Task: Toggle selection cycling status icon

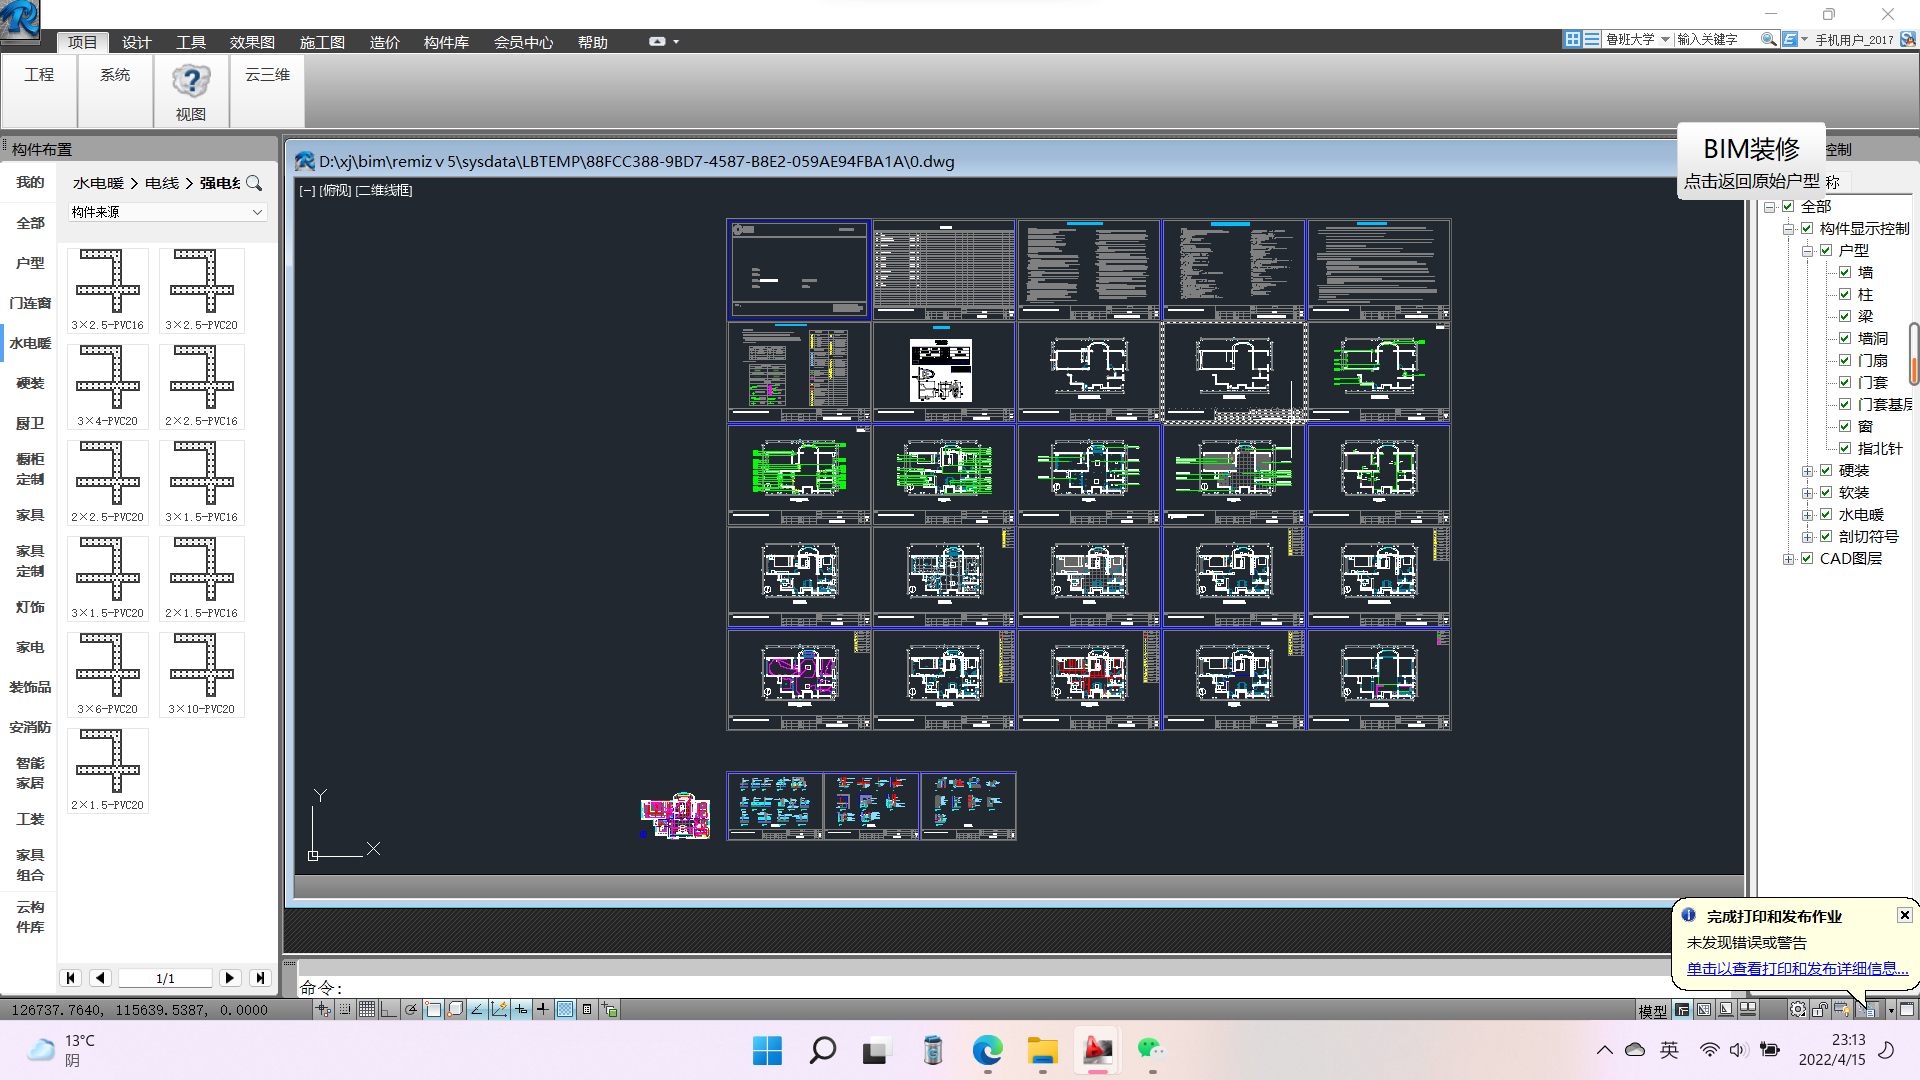Action: pos(609,1010)
